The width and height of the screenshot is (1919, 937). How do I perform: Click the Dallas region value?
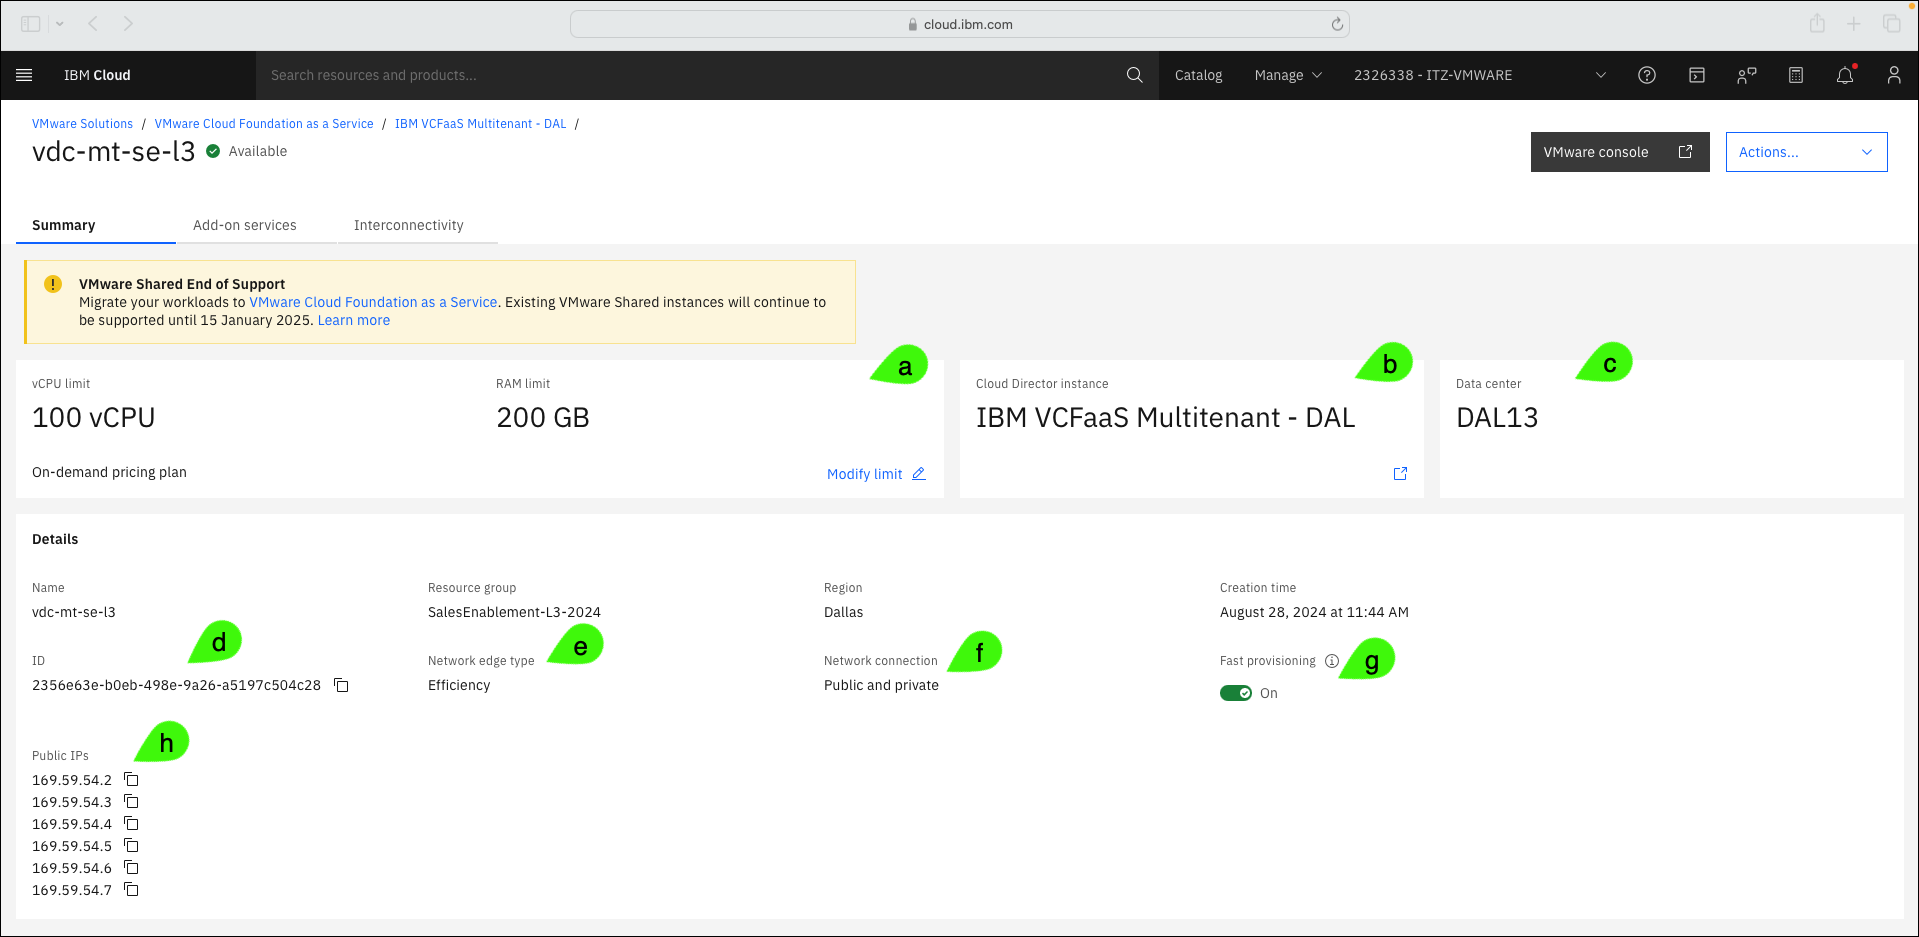point(843,612)
